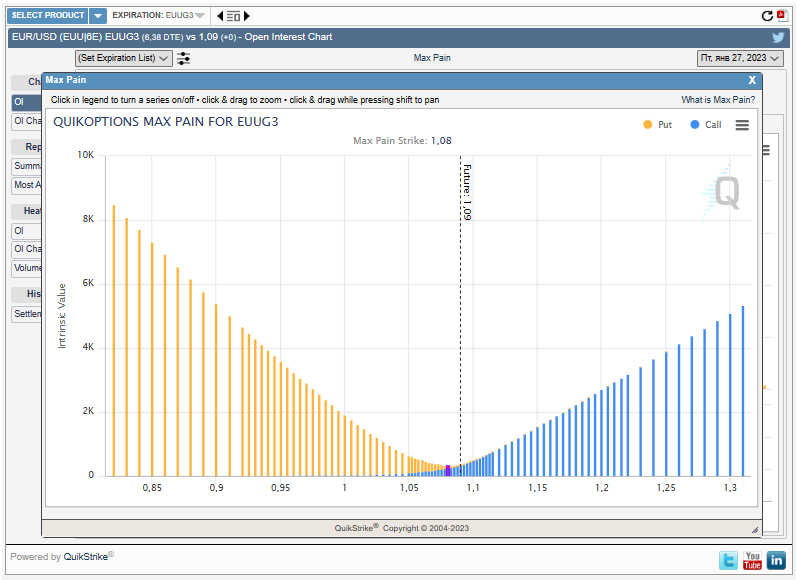Toggle the Call series in legend
This screenshot has height=580, width=797.
click(706, 125)
